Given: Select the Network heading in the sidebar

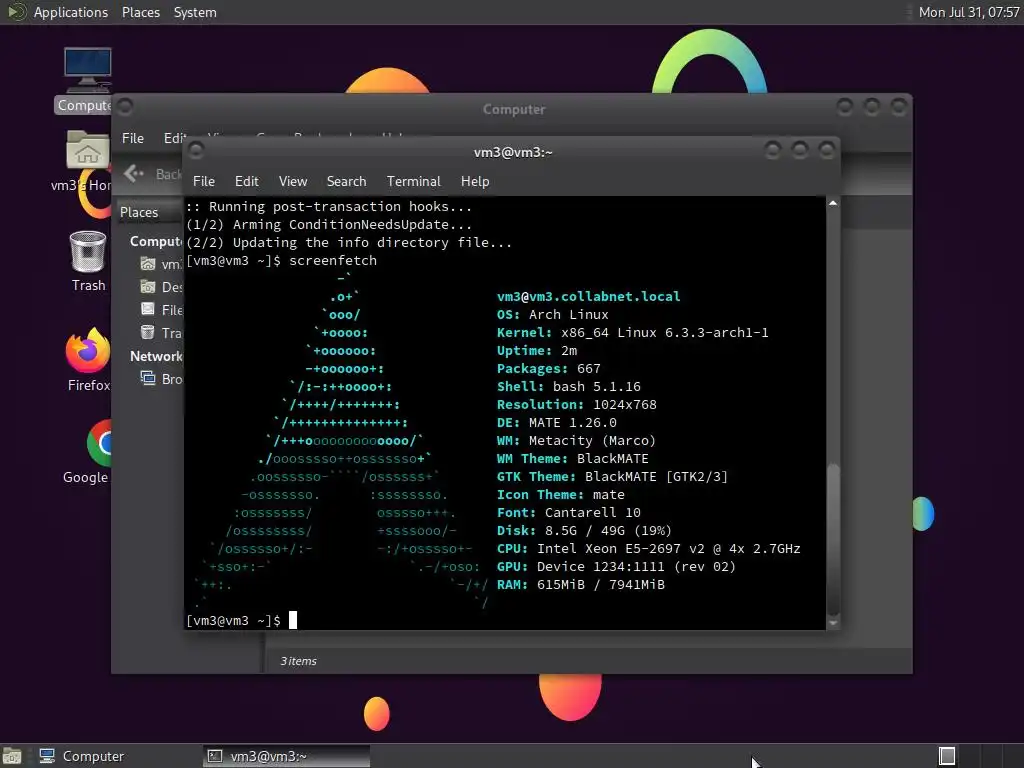Looking at the screenshot, I should [156, 356].
